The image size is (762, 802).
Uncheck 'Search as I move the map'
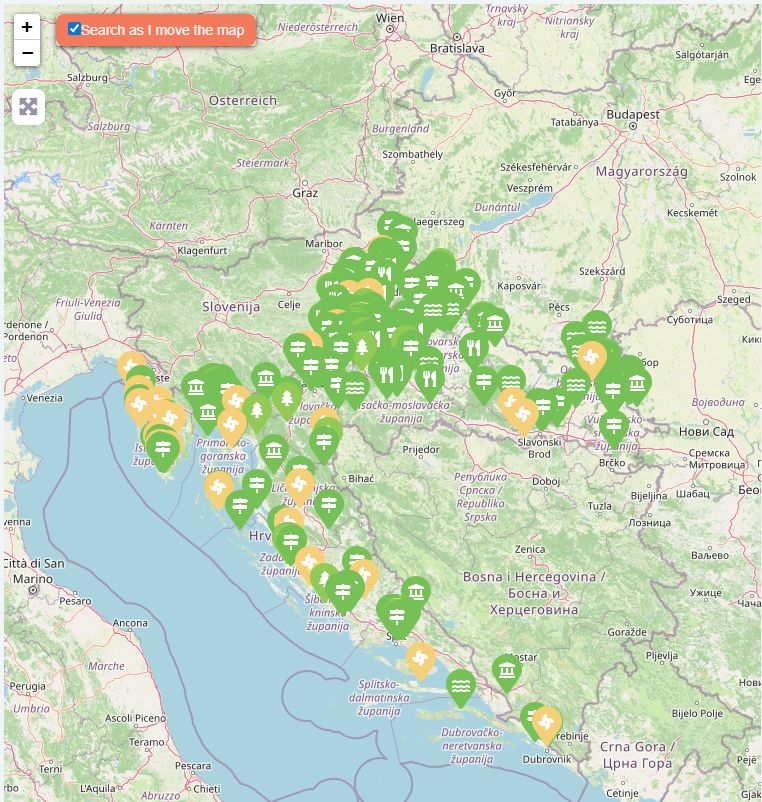tap(74, 29)
